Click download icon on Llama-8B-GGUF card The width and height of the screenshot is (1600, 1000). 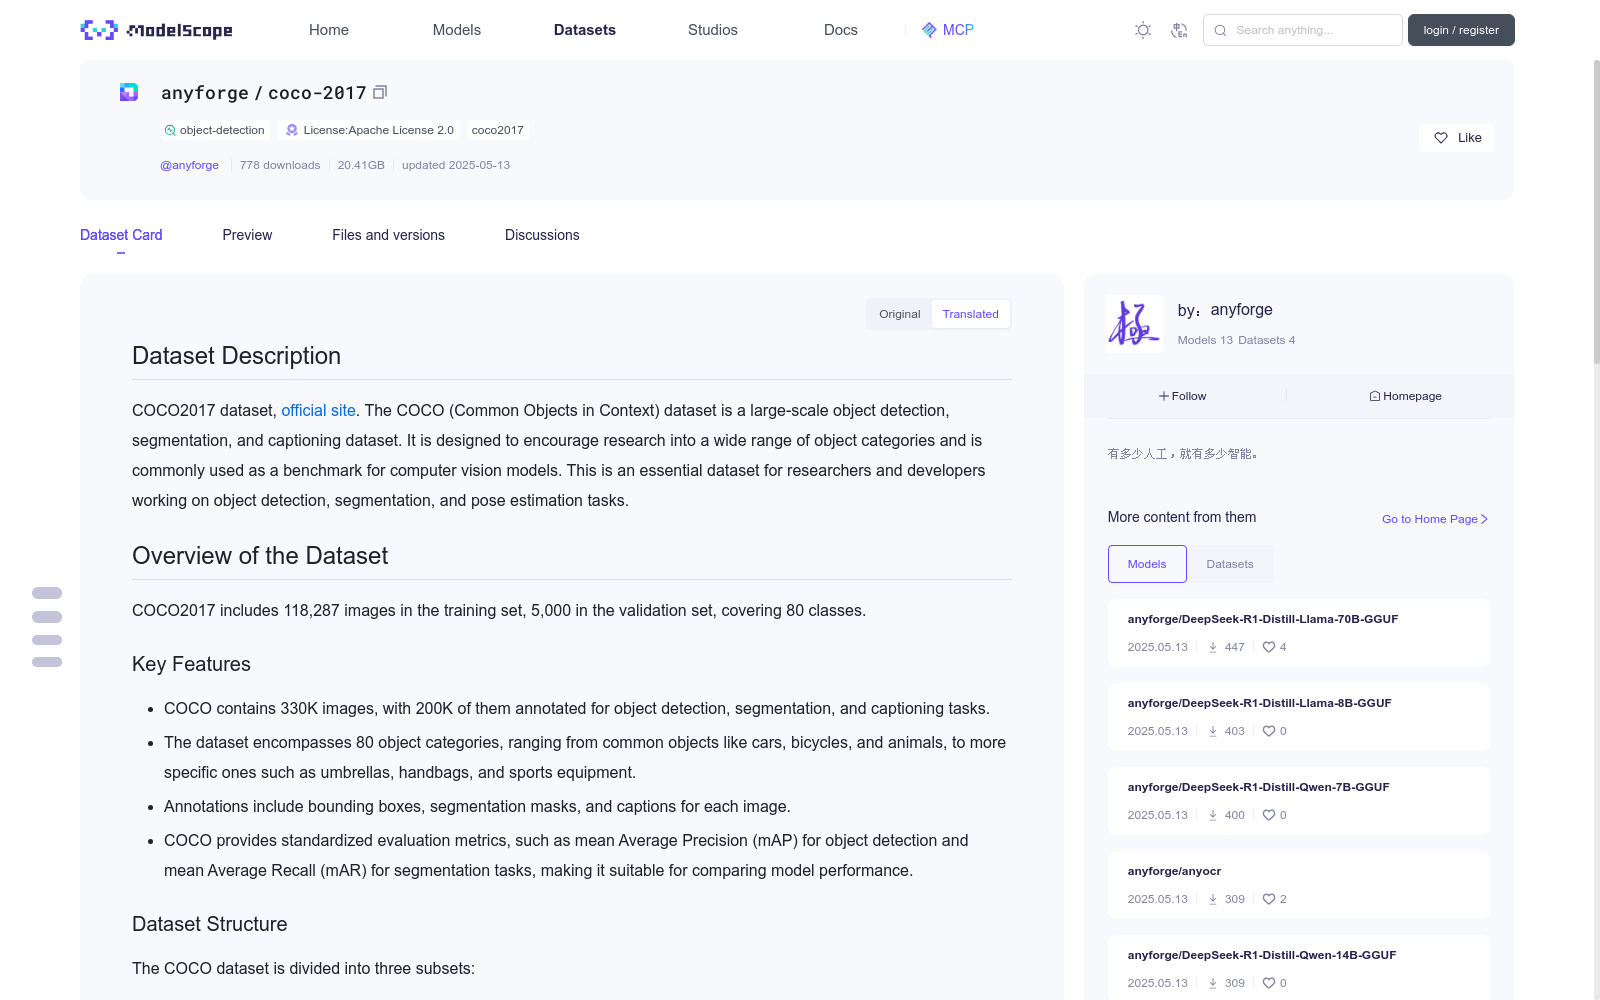click(x=1213, y=731)
